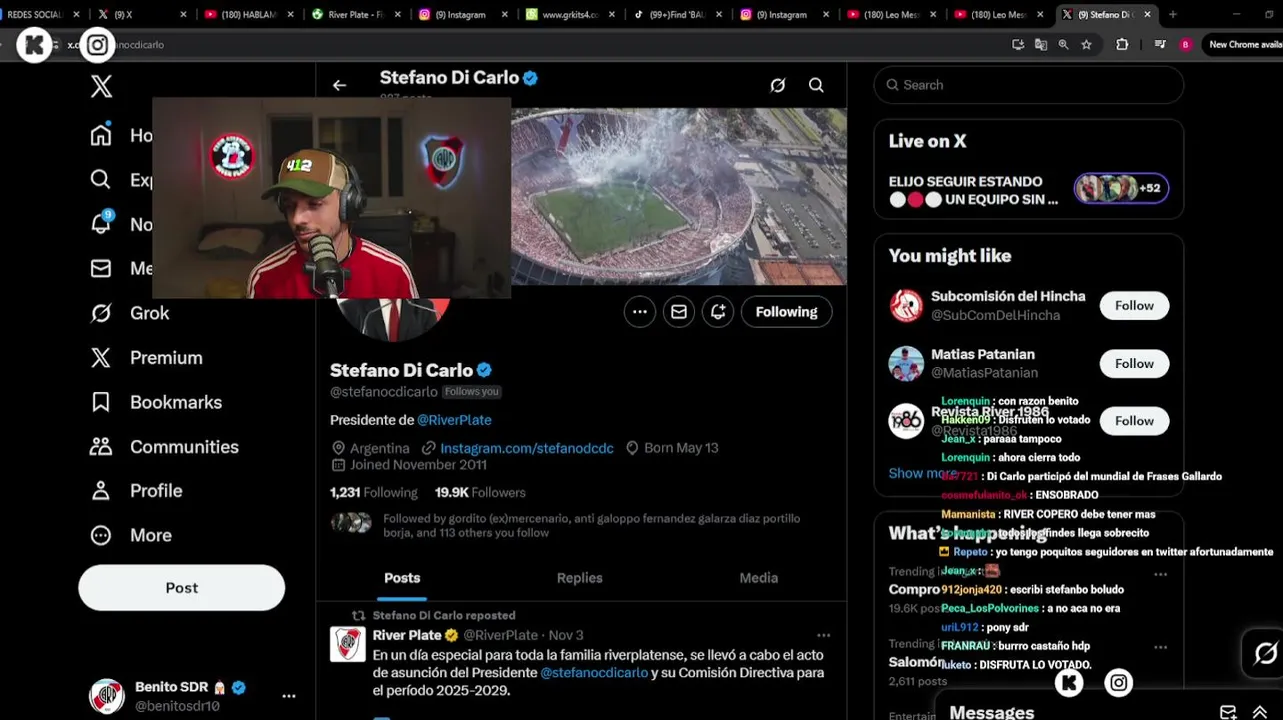Switch to the Replies tab
1283x720 pixels.
[580, 578]
